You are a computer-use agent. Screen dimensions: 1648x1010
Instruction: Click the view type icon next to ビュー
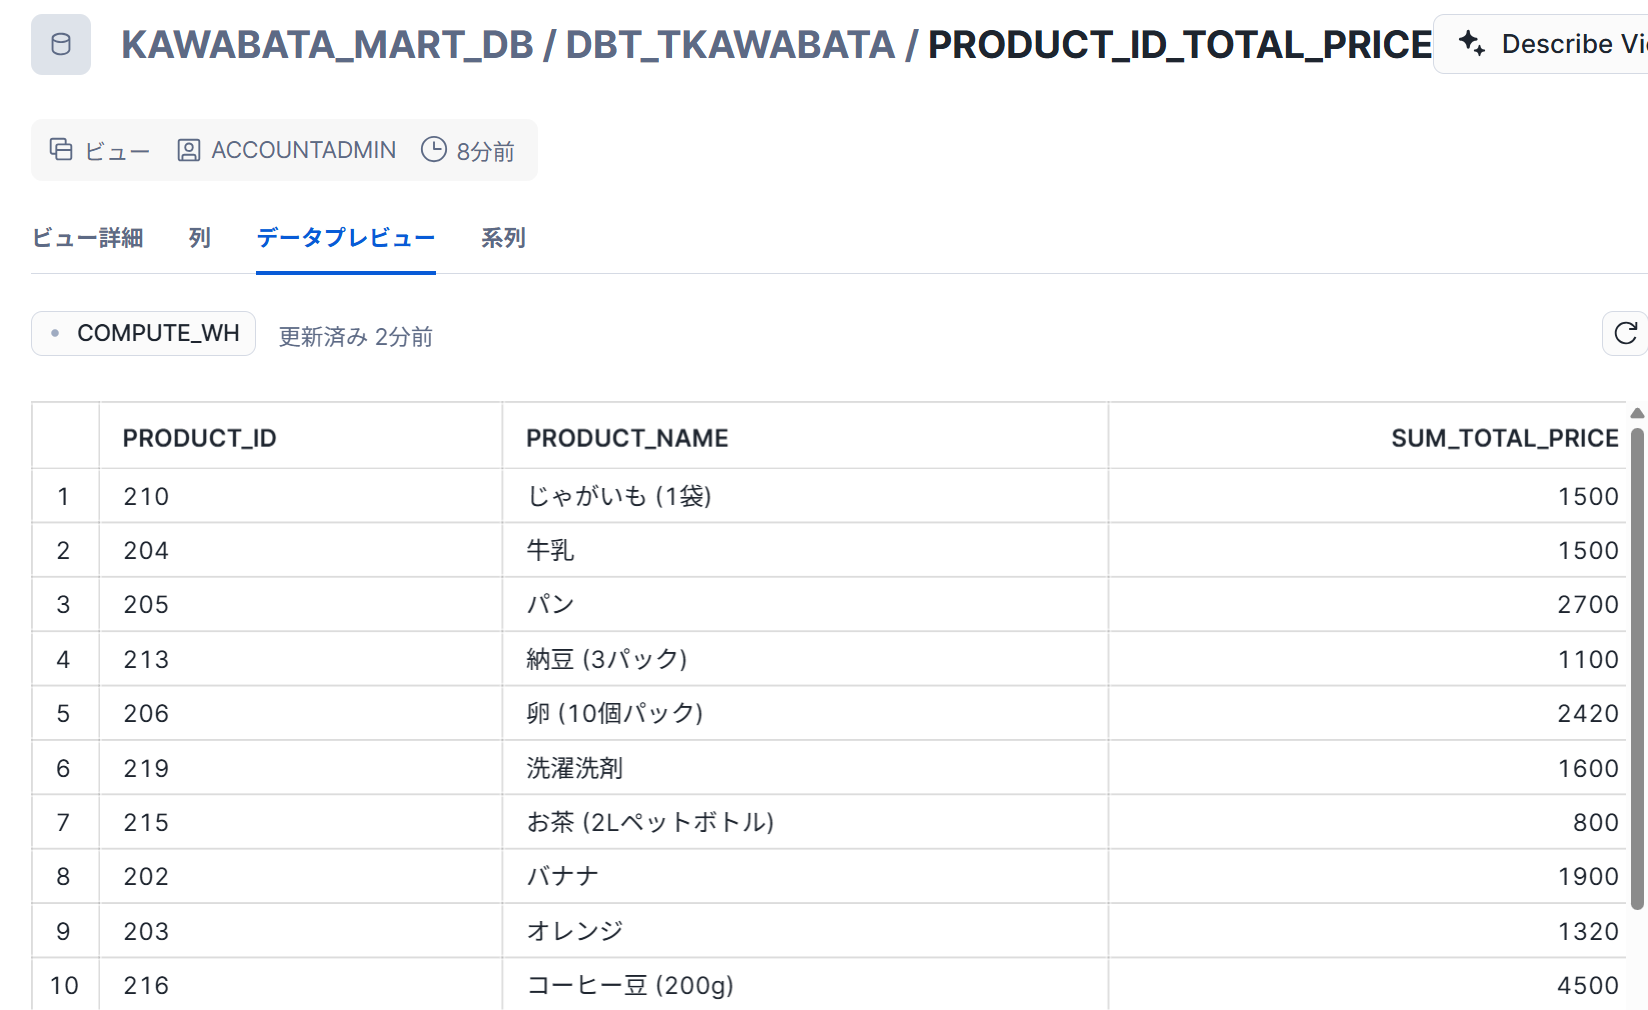pos(61,149)
